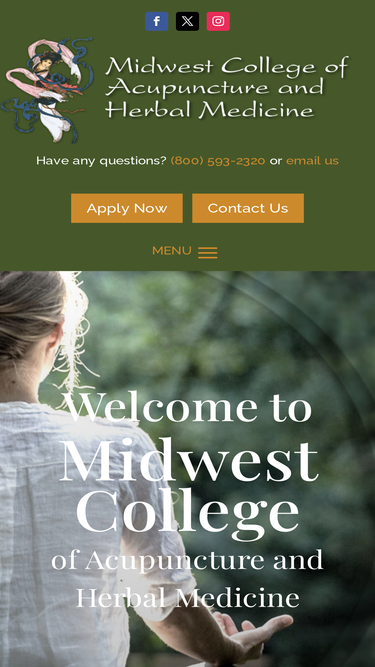This screenshot has width=375, height=667.
Task: Open the Instagram icon link
Action: click(218, 21)
